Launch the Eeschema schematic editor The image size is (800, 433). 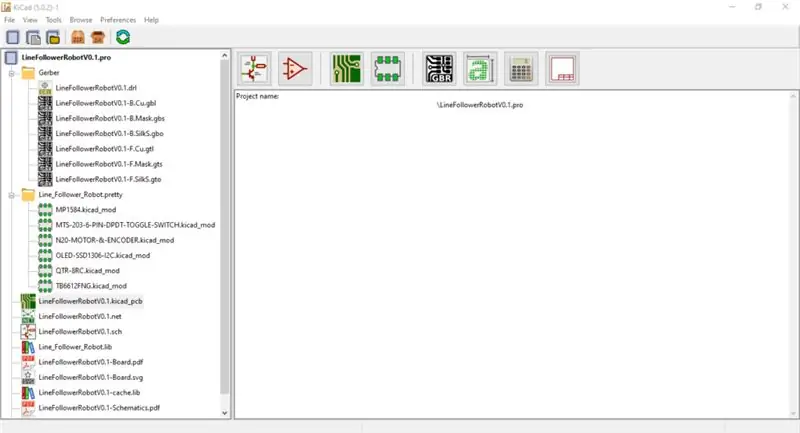coord(254,69)
